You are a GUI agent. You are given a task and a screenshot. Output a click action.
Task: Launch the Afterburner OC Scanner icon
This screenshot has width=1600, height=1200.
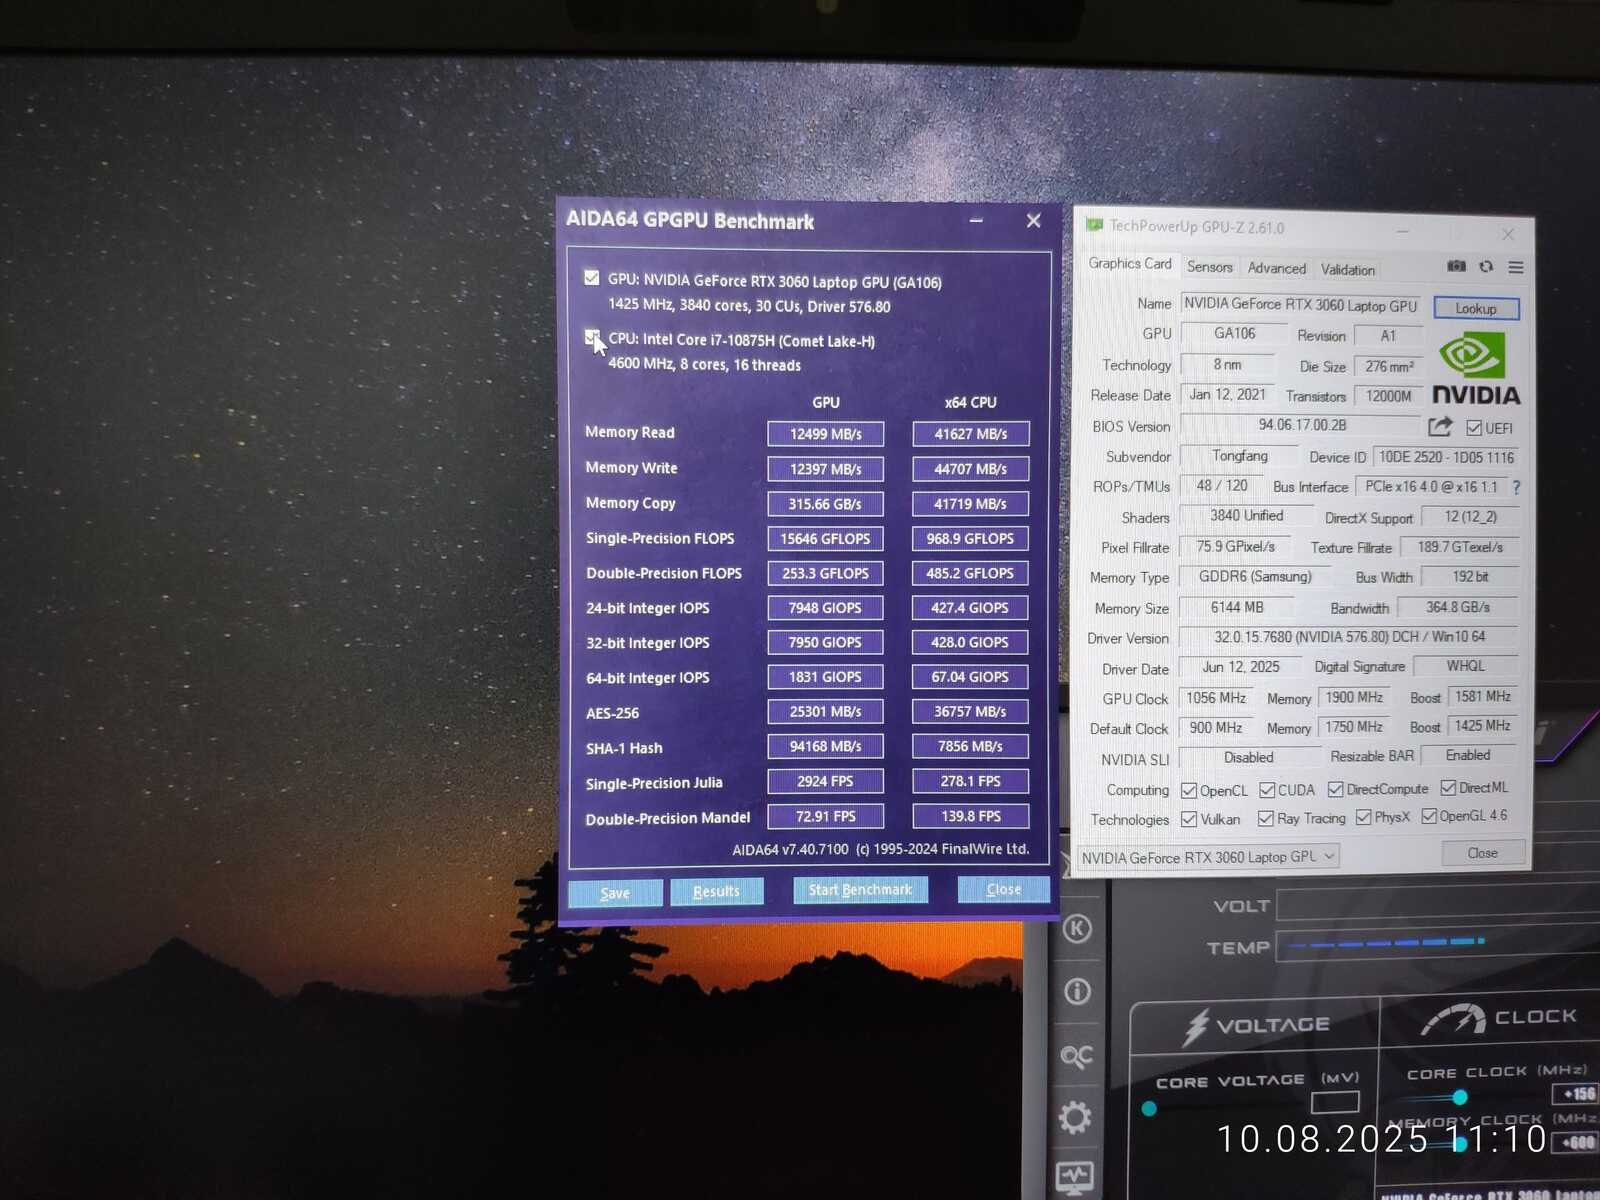point(1077,1056)
